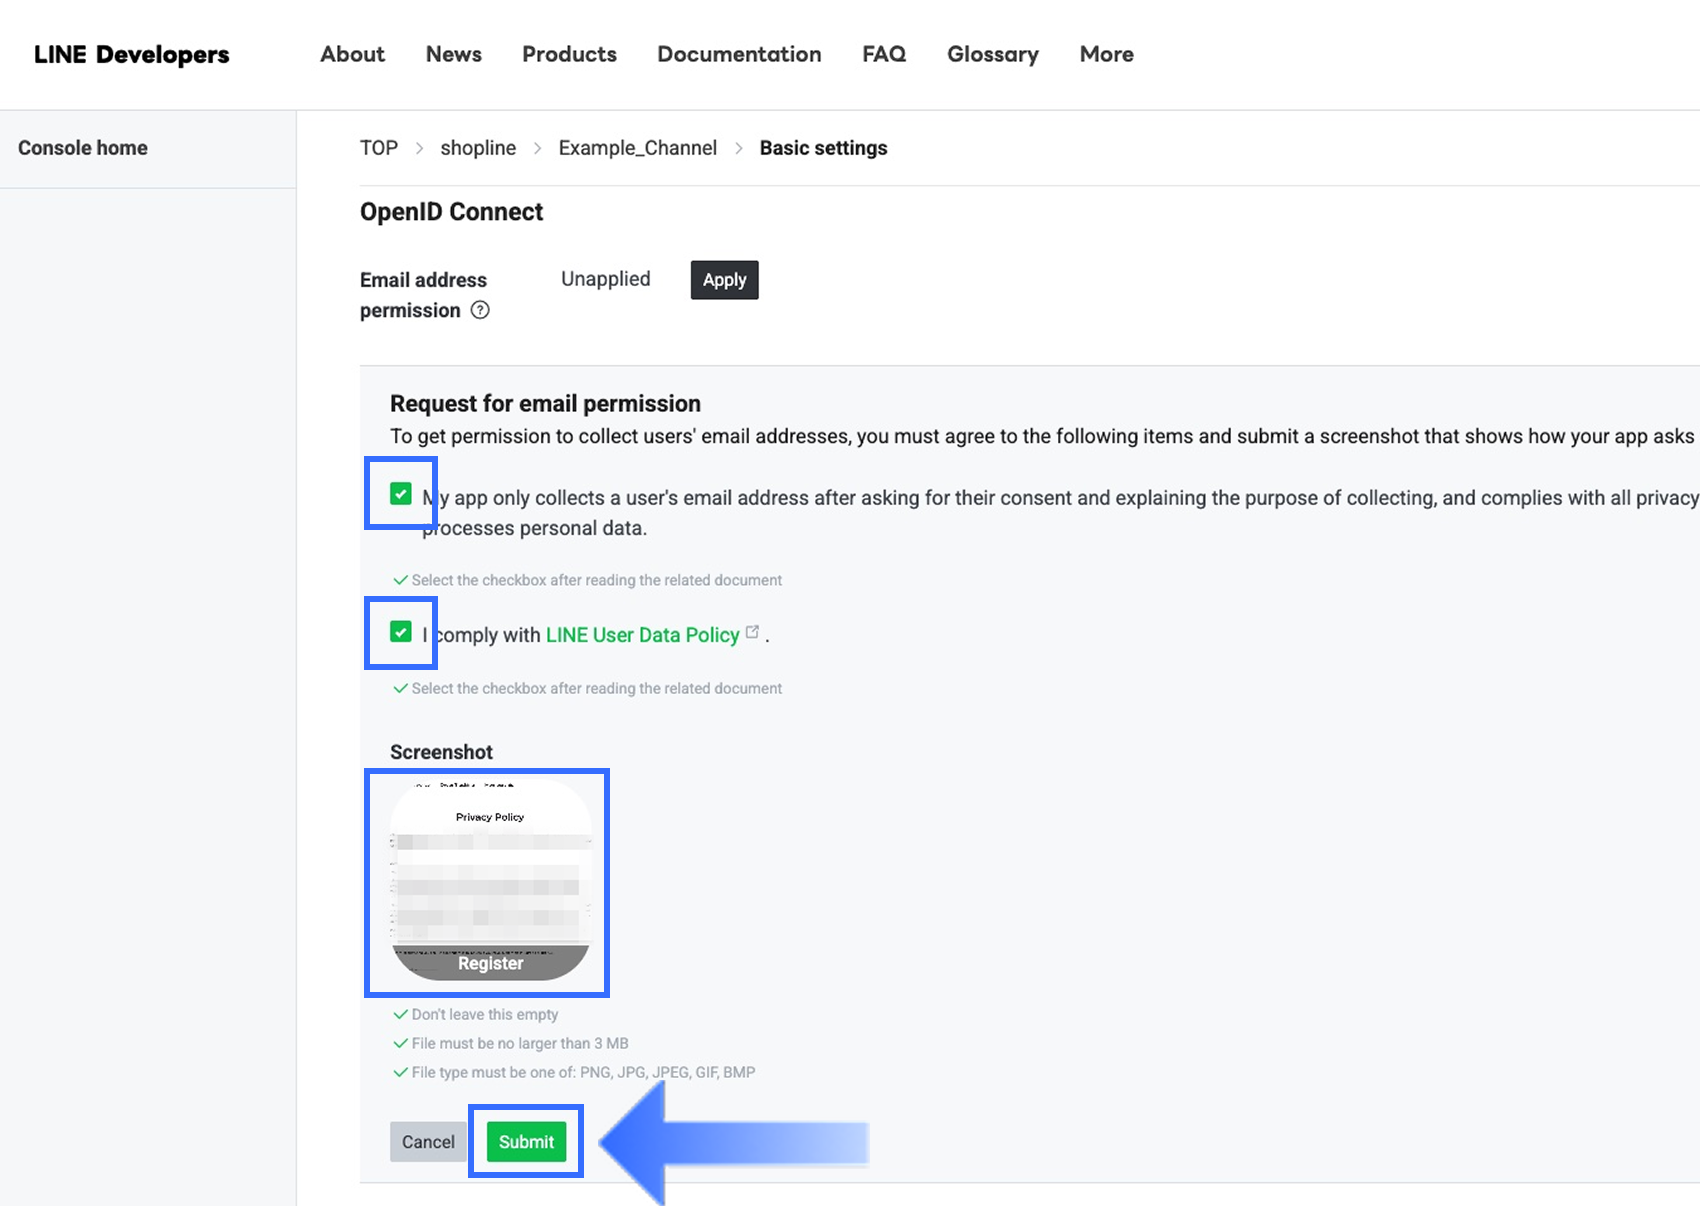
Task: Open the FAQ page
Action: coord(884,55)
